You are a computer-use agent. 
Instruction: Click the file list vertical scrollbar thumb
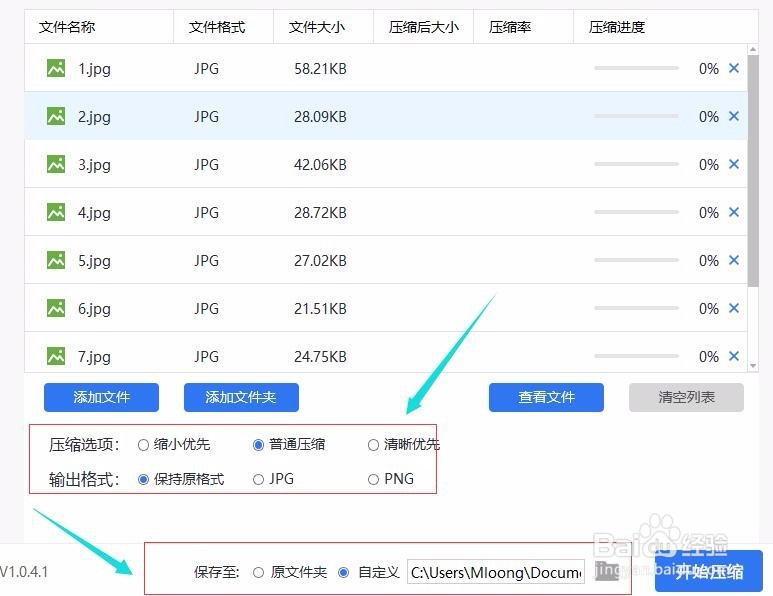pyautogui.click(x=753, y=171)
